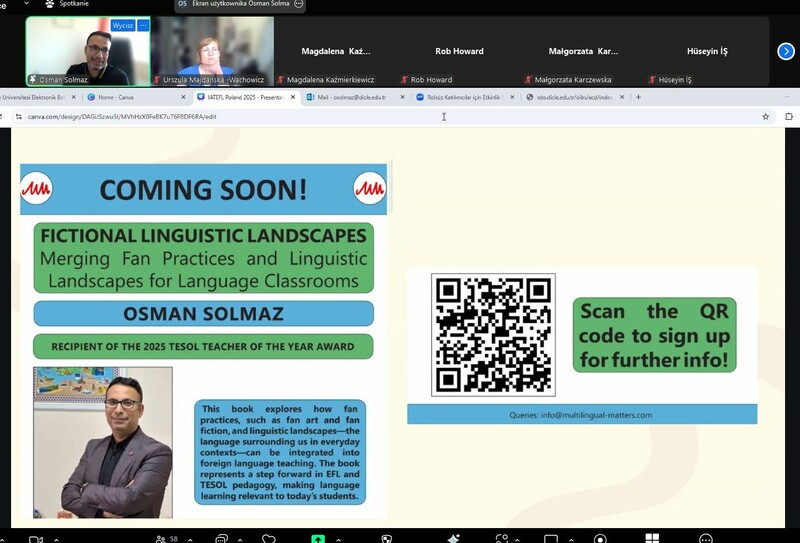Screen dimensions: 800x543
Task: Select the book description text box
Action: click(x=280, y=452)
